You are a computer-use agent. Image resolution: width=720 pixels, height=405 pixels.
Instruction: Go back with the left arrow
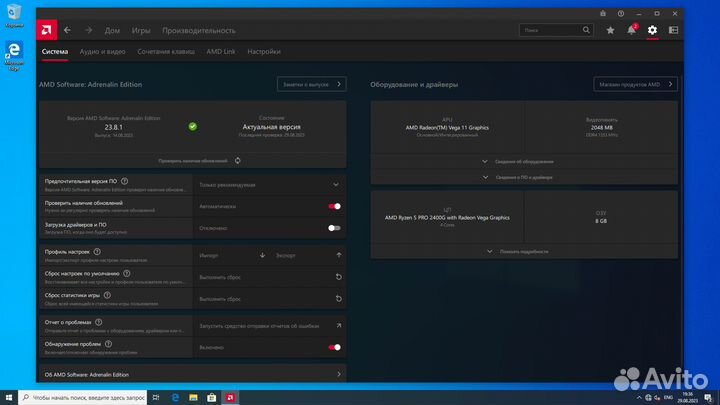pyautogui.click(x=68, y=30)
